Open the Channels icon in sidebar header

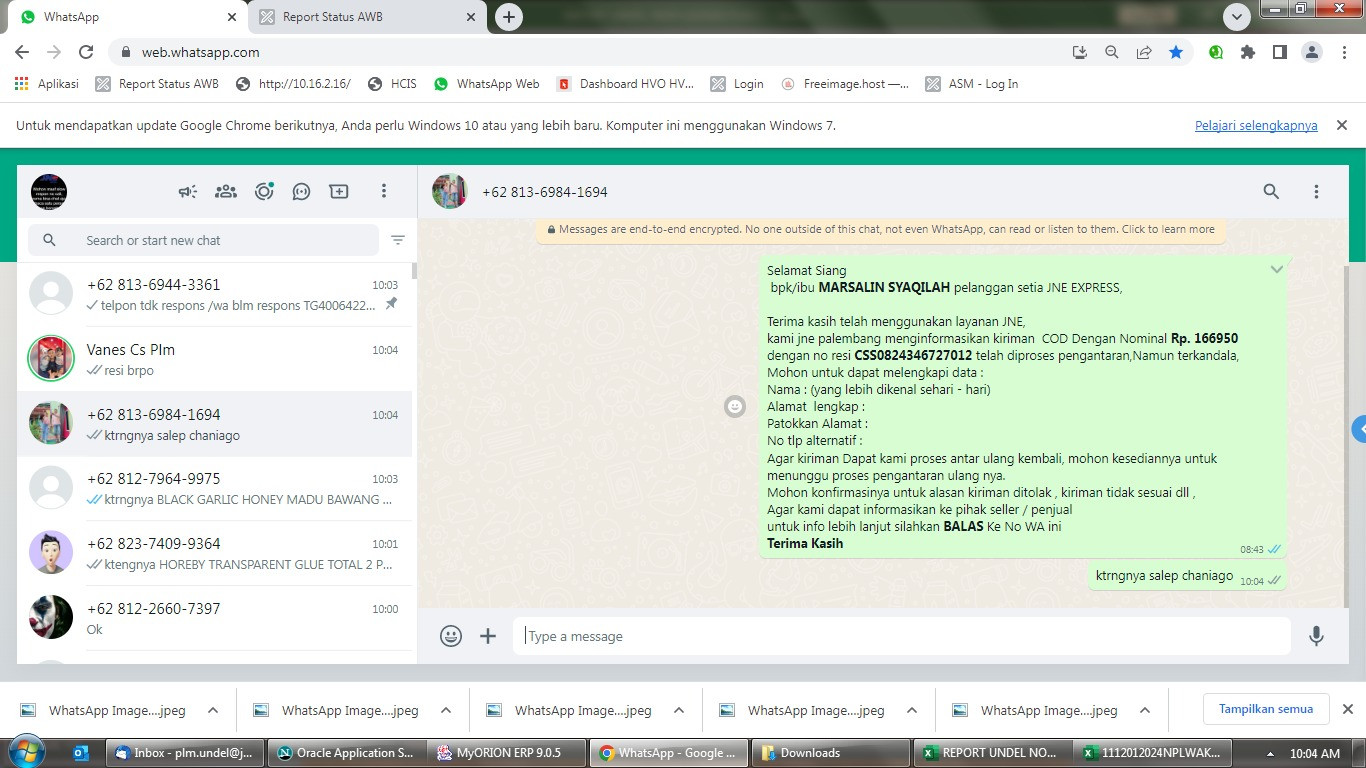coord(301,191)
